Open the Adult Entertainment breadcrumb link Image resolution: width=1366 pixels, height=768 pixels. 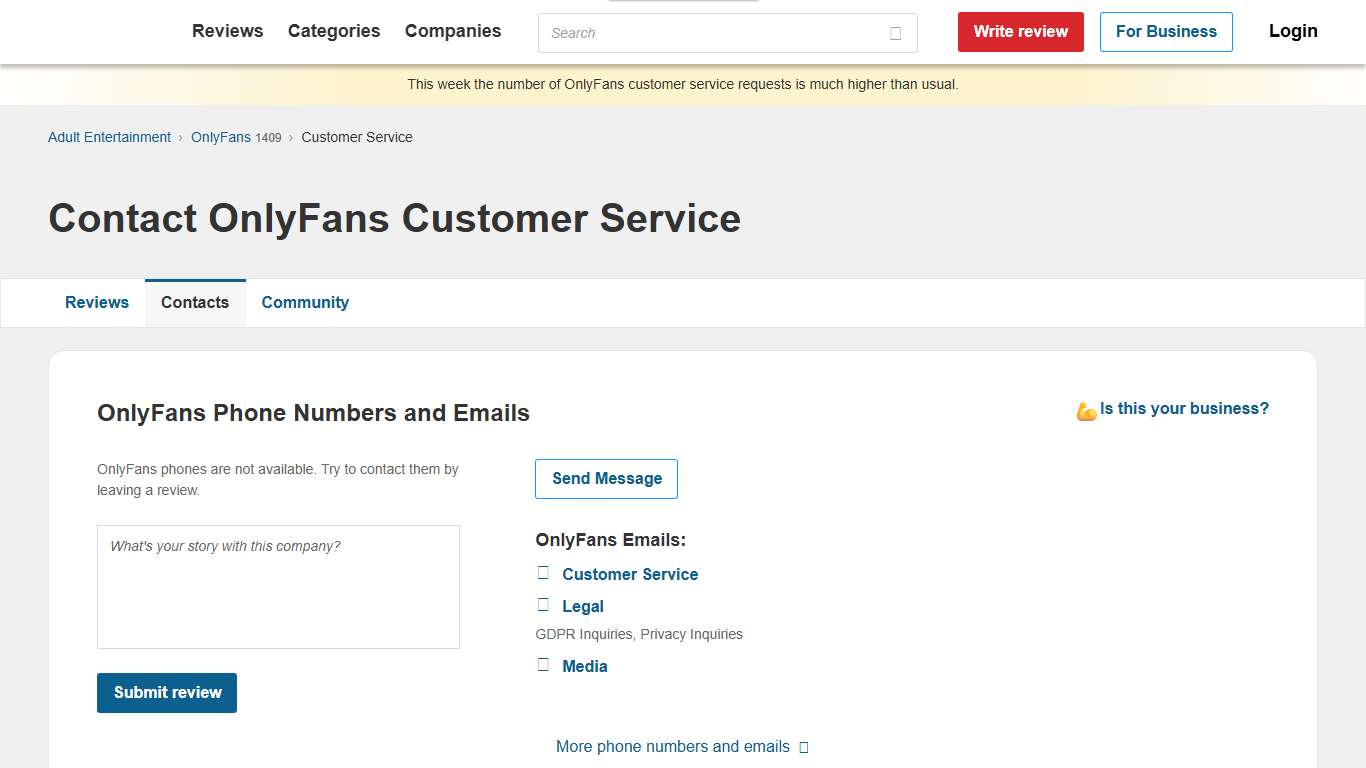pos(108,137)
